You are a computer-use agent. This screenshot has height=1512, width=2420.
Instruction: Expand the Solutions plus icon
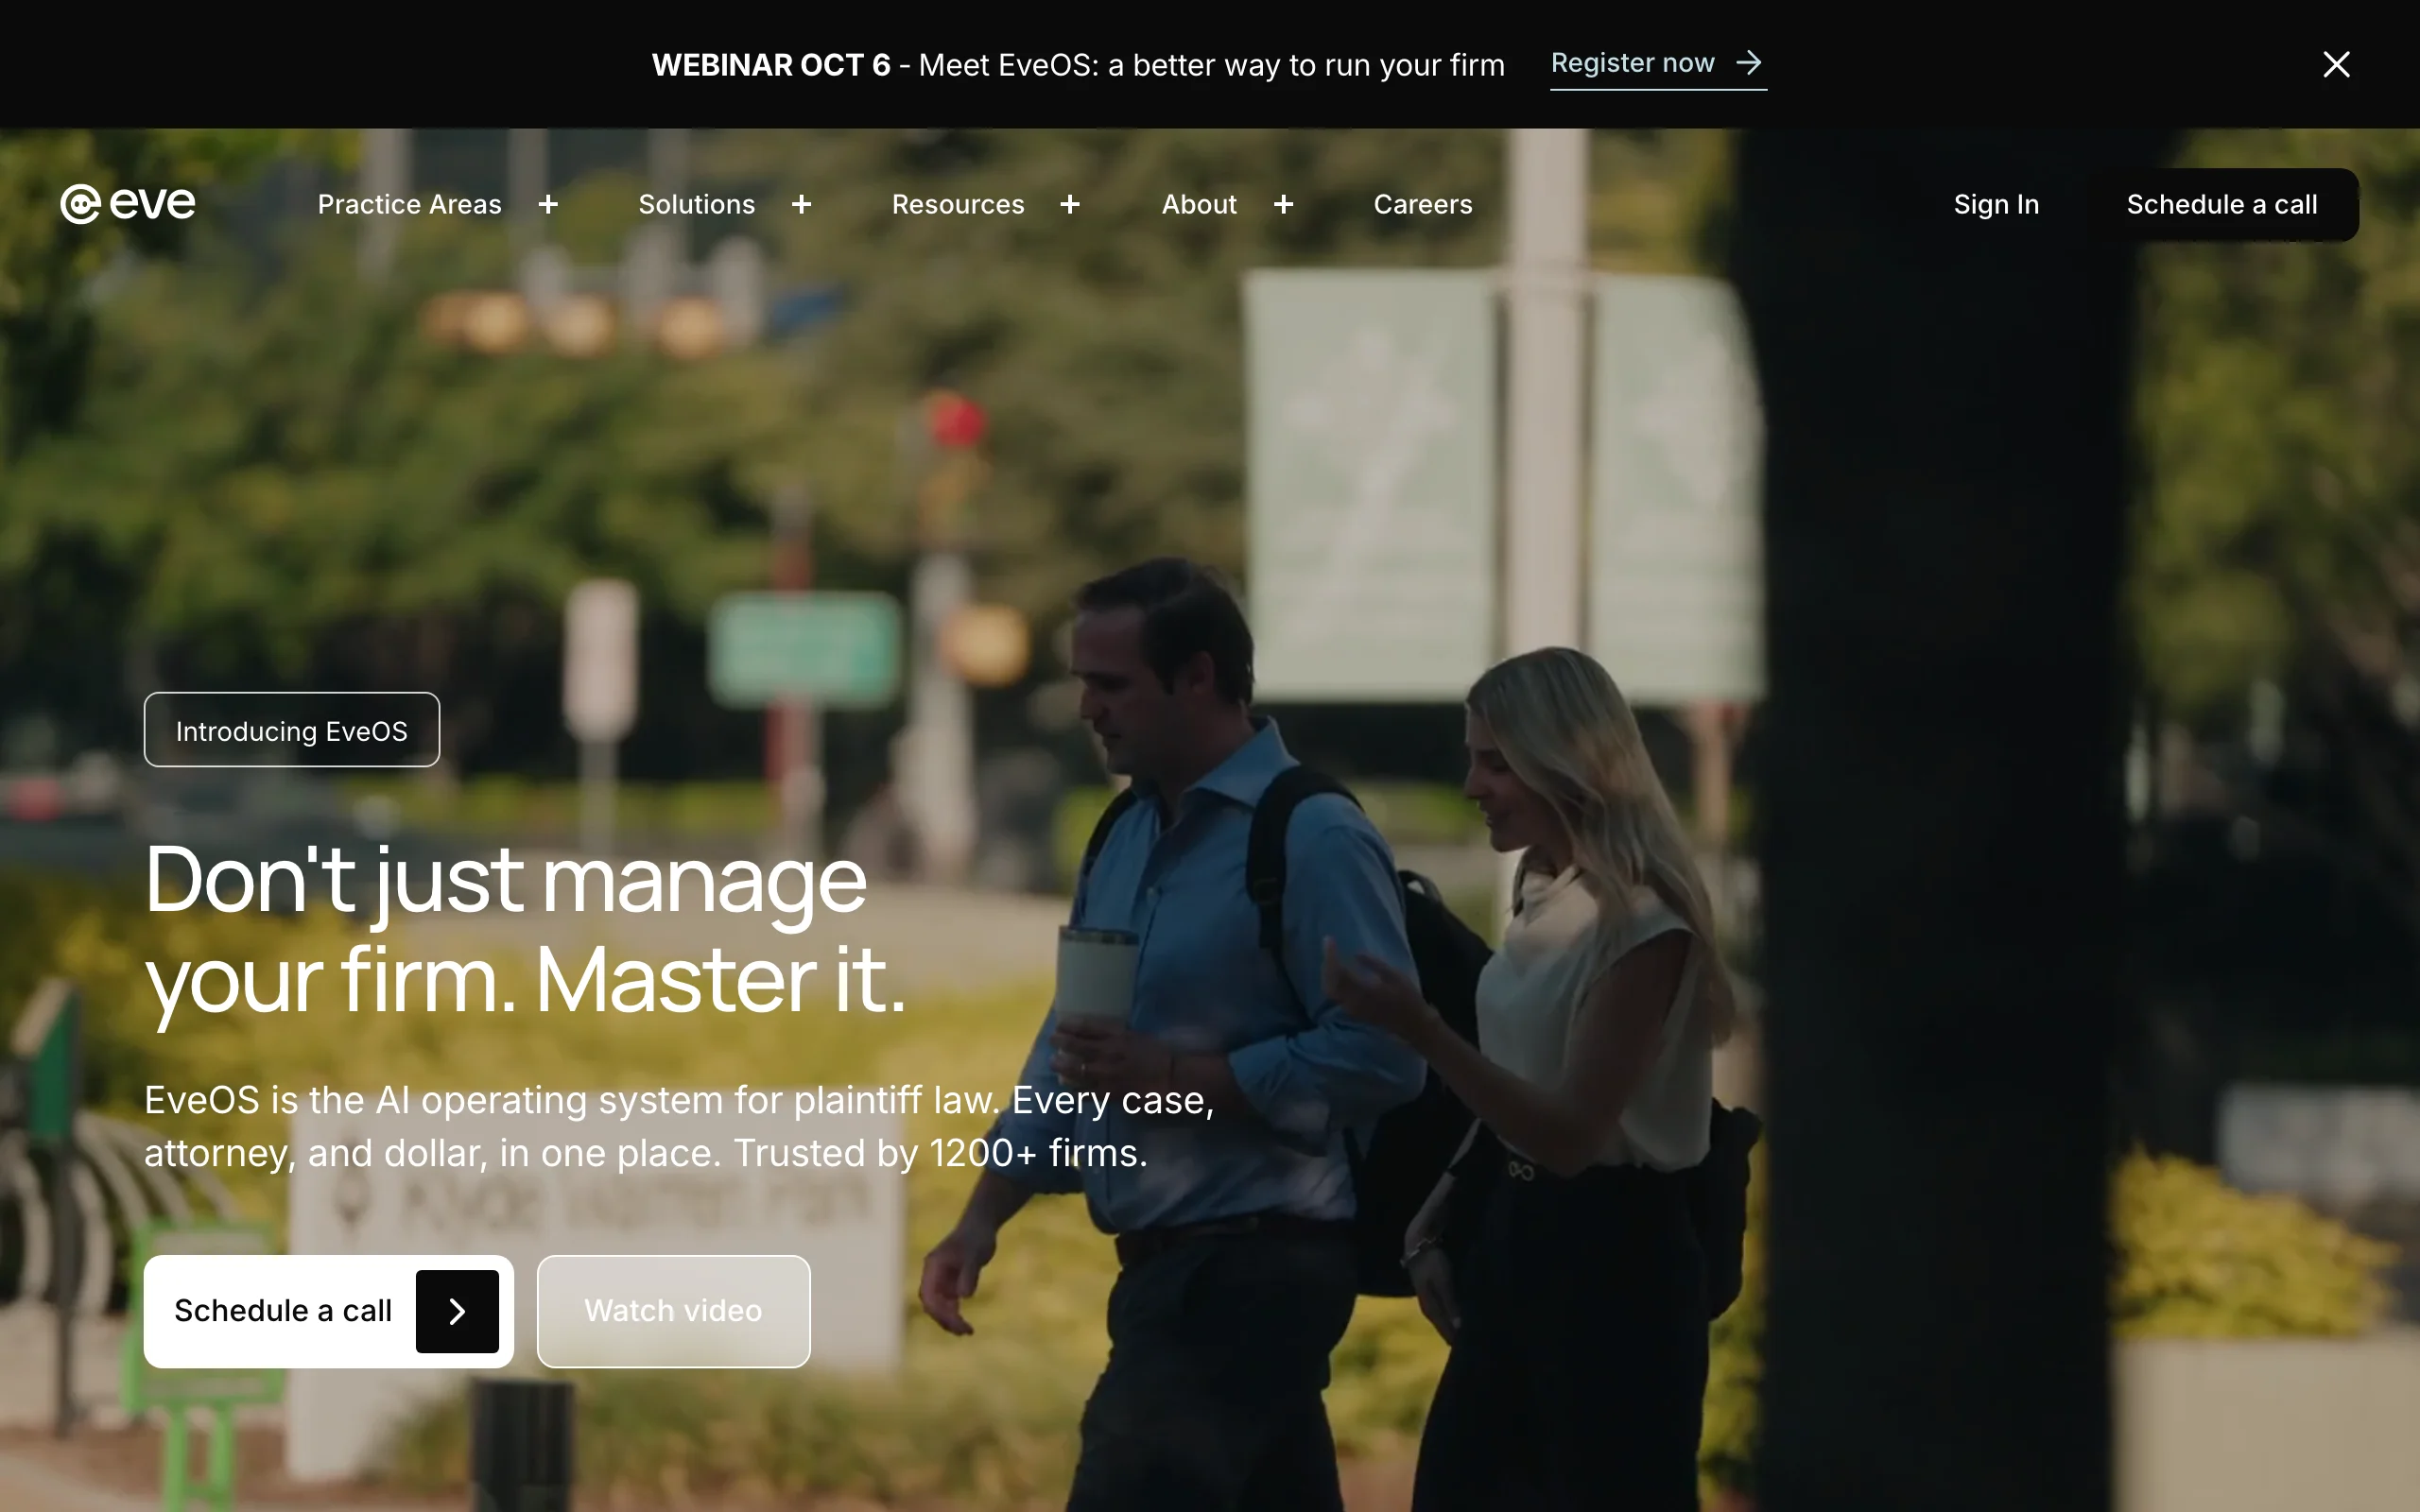coord(801,205)
